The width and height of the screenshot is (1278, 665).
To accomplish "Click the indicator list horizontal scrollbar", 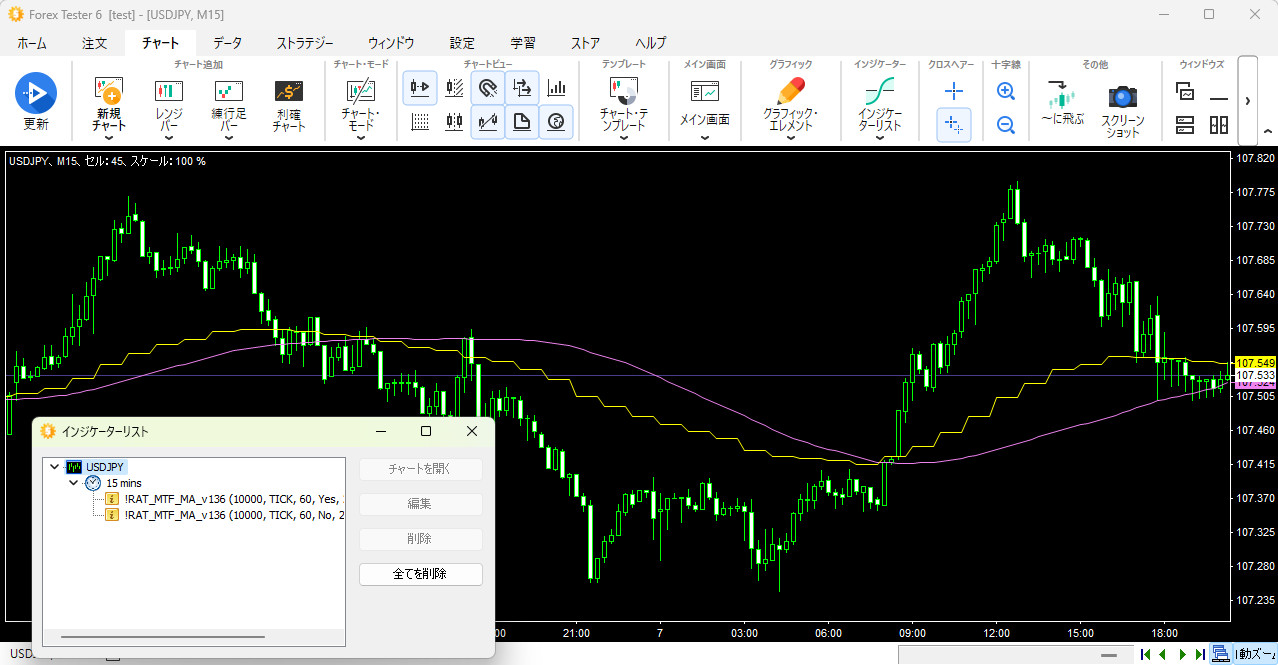I will 163,636.
